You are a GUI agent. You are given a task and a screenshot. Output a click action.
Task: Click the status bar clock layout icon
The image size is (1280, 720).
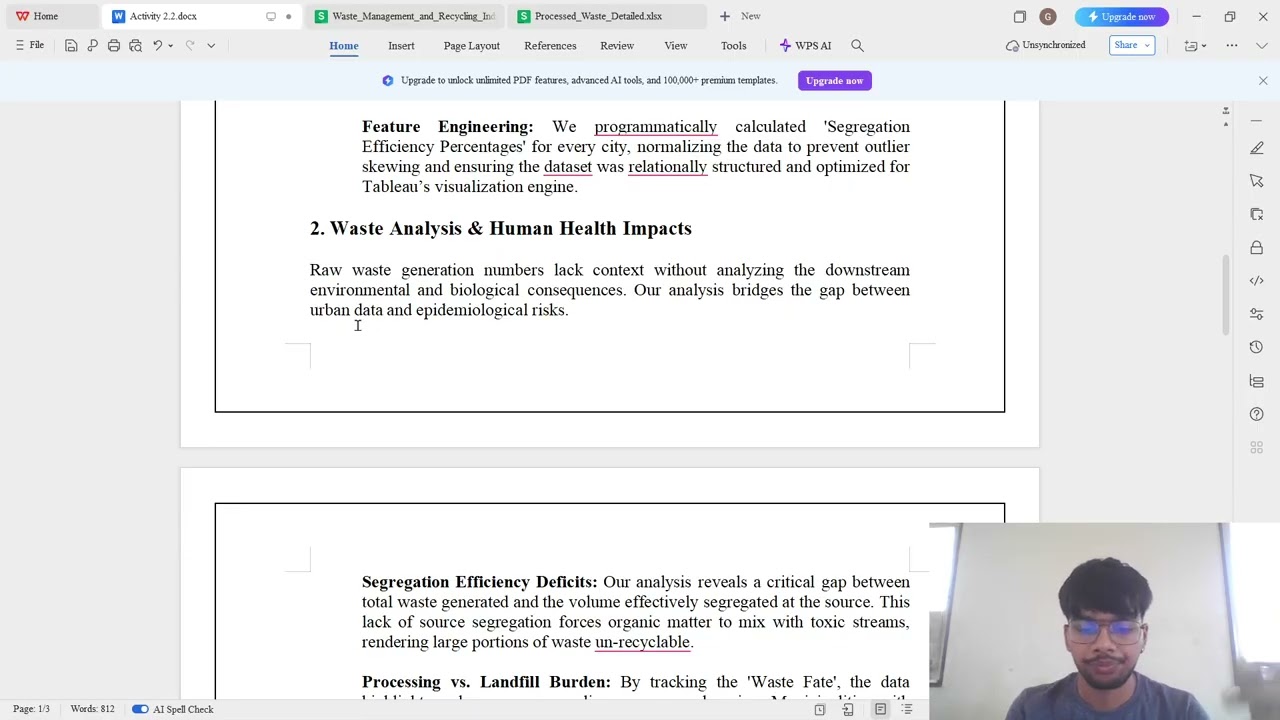pyautogui.click(x=819, y=709)
